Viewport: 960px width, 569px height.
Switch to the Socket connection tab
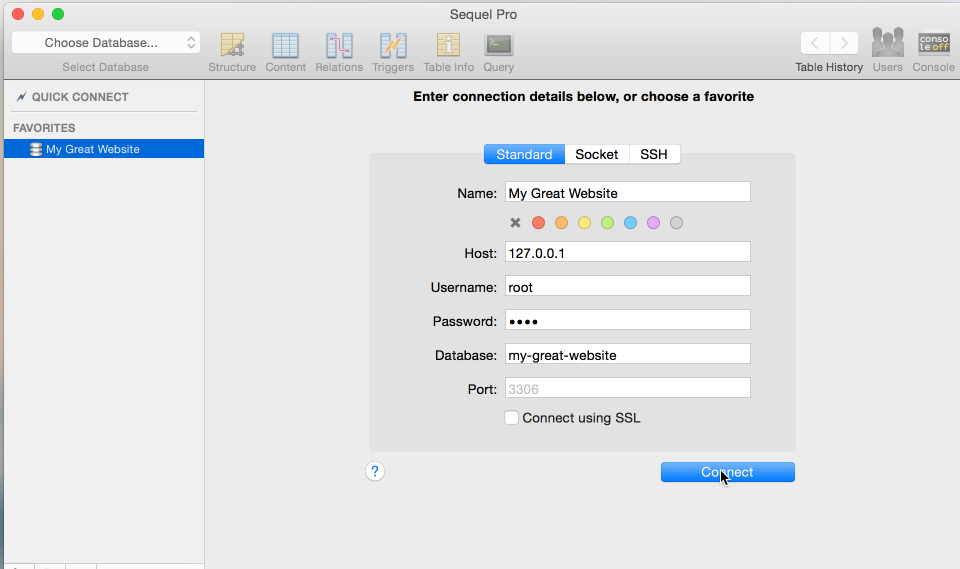pos(597,154)
